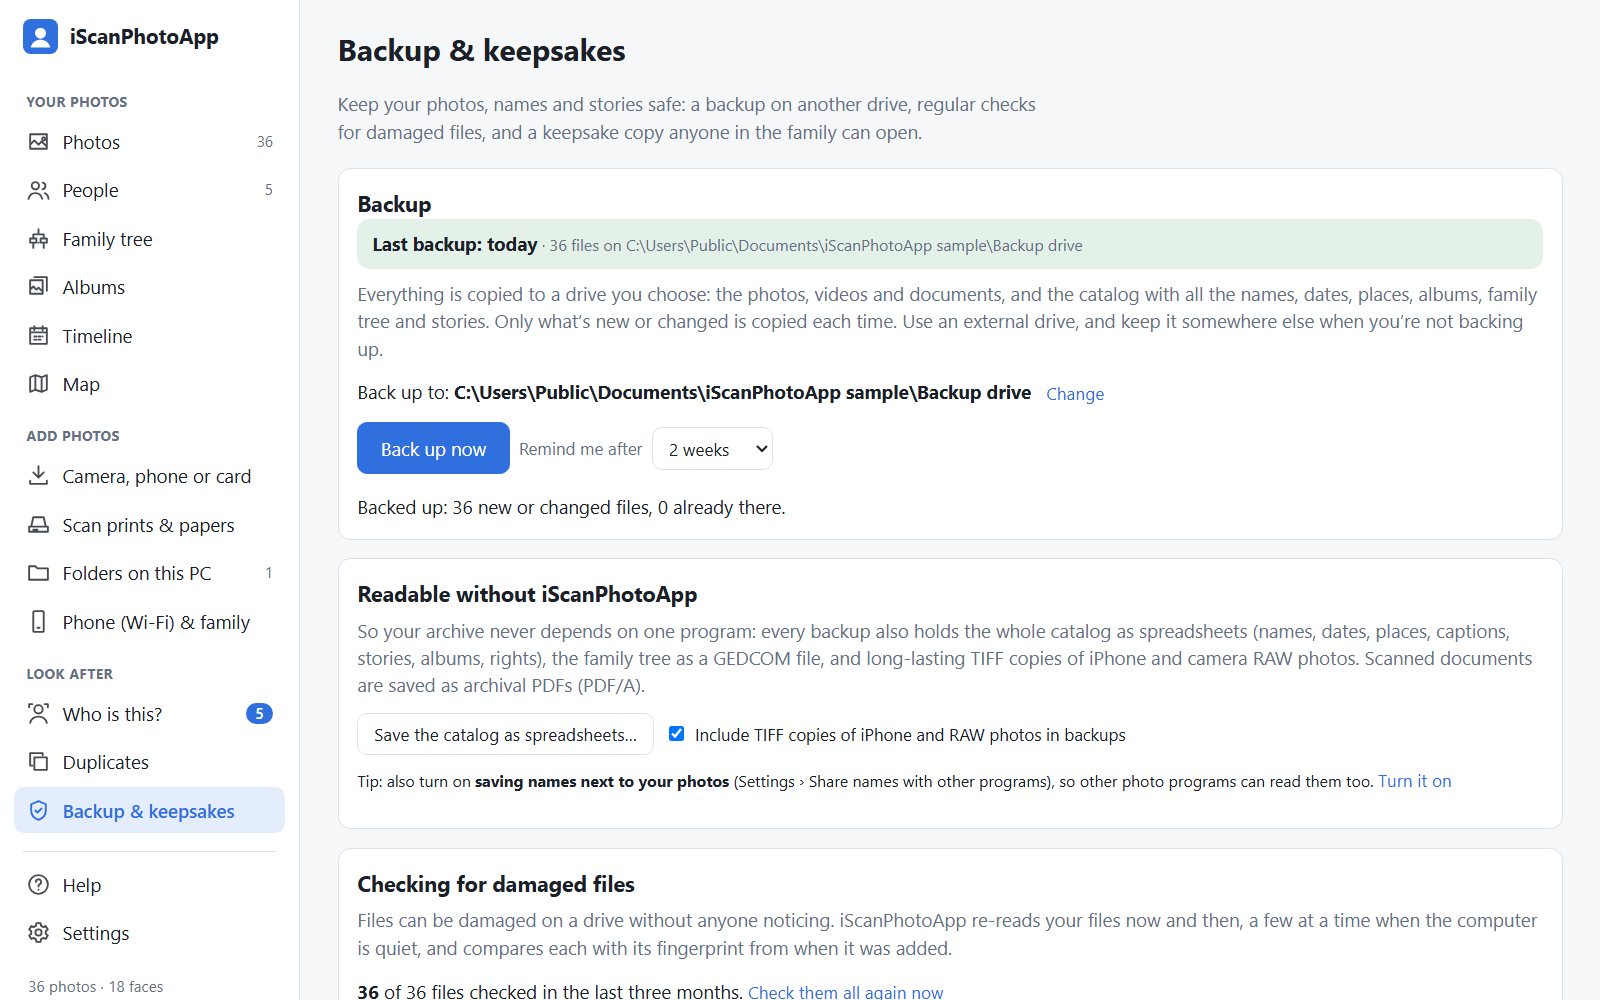Image resolution: width=1600 pixels, height=1000 pixels.
Task: Click the Backup & keepsakes shield icon
Action: coord(38,811)
